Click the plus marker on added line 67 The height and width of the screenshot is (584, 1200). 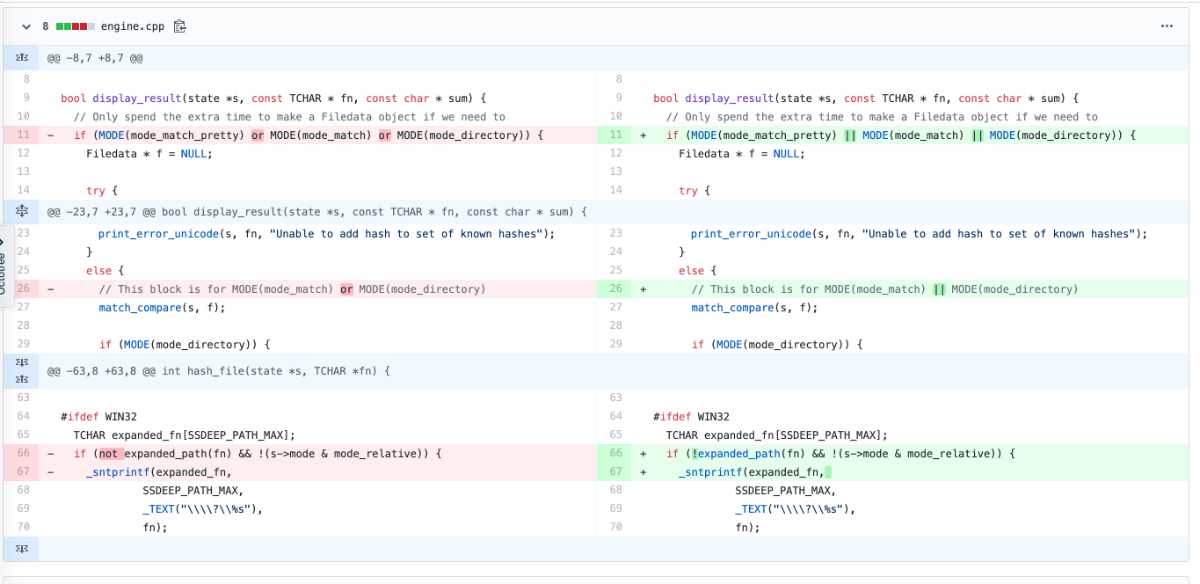click(644, 472)
